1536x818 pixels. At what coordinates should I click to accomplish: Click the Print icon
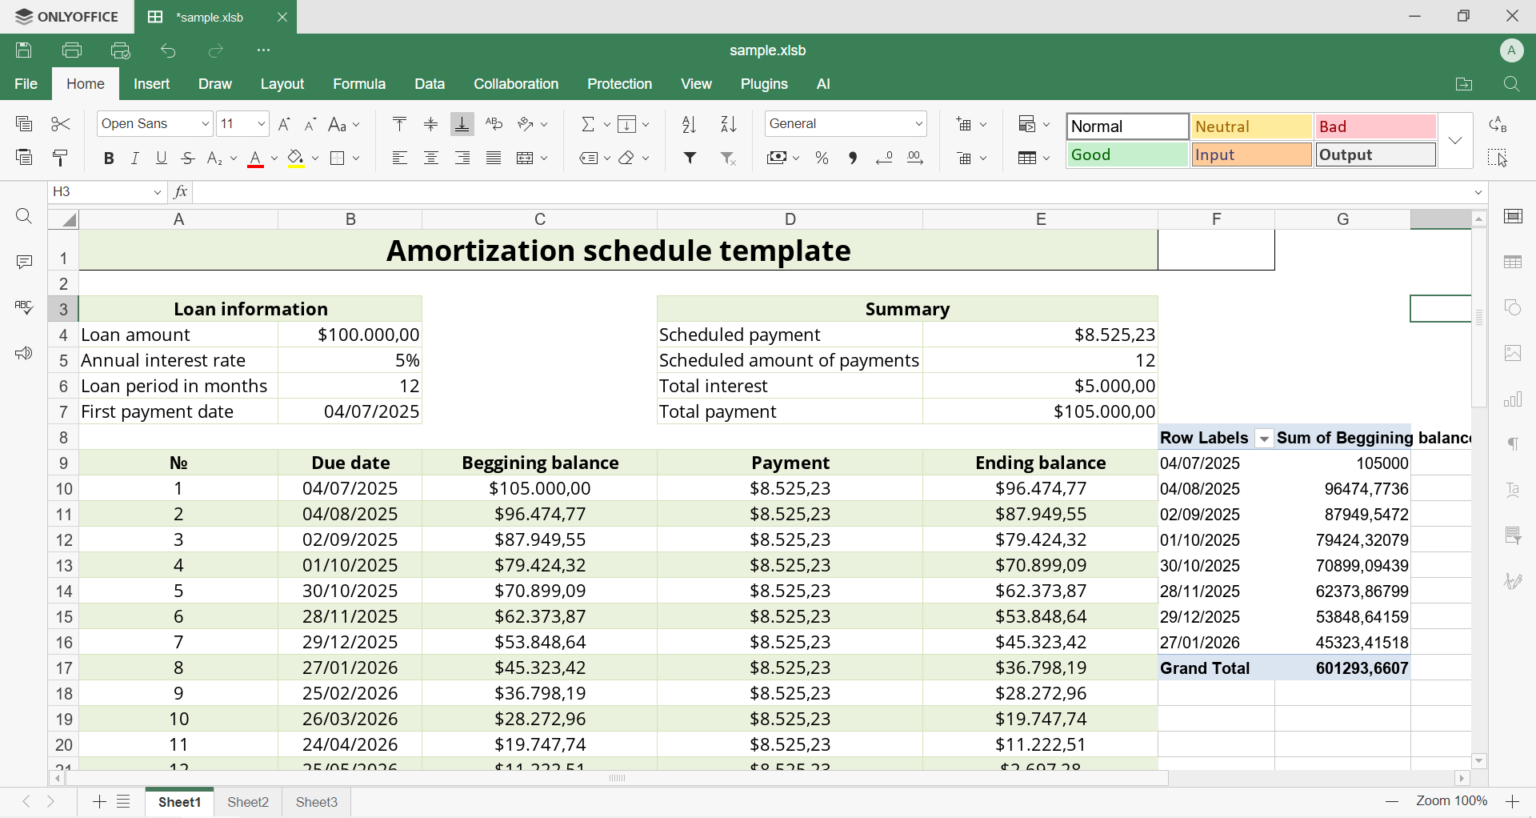pos(72,50)
